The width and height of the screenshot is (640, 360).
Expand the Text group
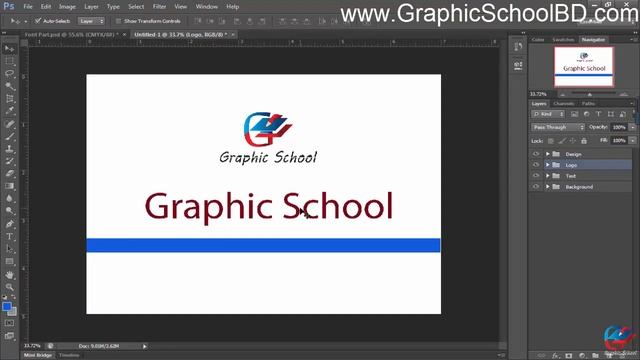548,176
